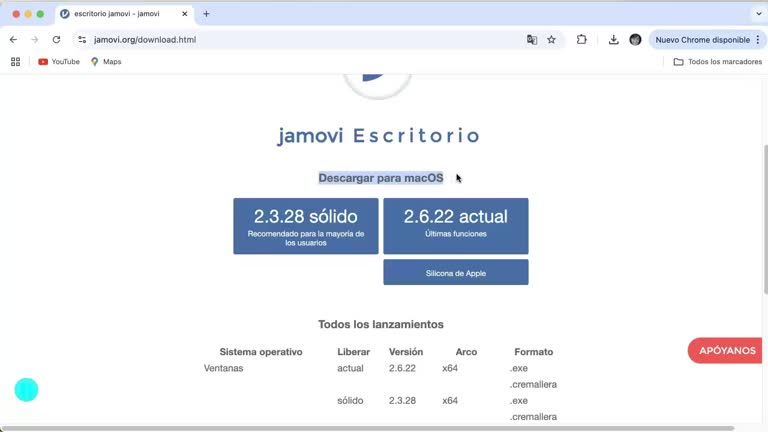Click the green macOS fullscreen window button
This screenshot has height=432, width=768.
40,14
